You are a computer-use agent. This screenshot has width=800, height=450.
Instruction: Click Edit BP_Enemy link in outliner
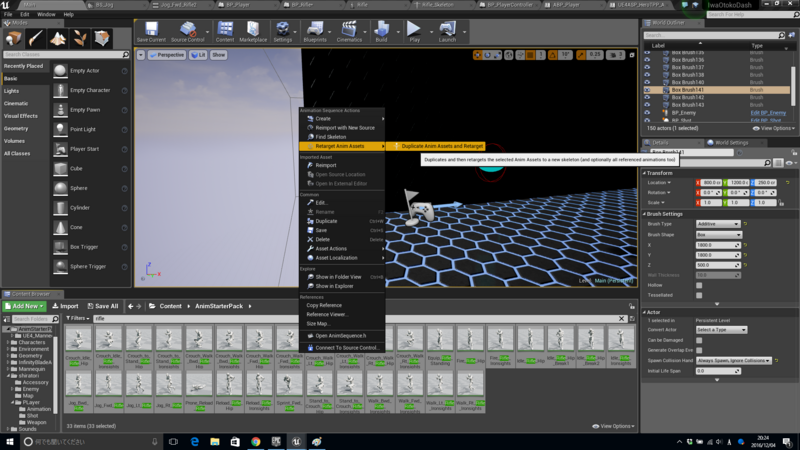[x=768, y=113]
